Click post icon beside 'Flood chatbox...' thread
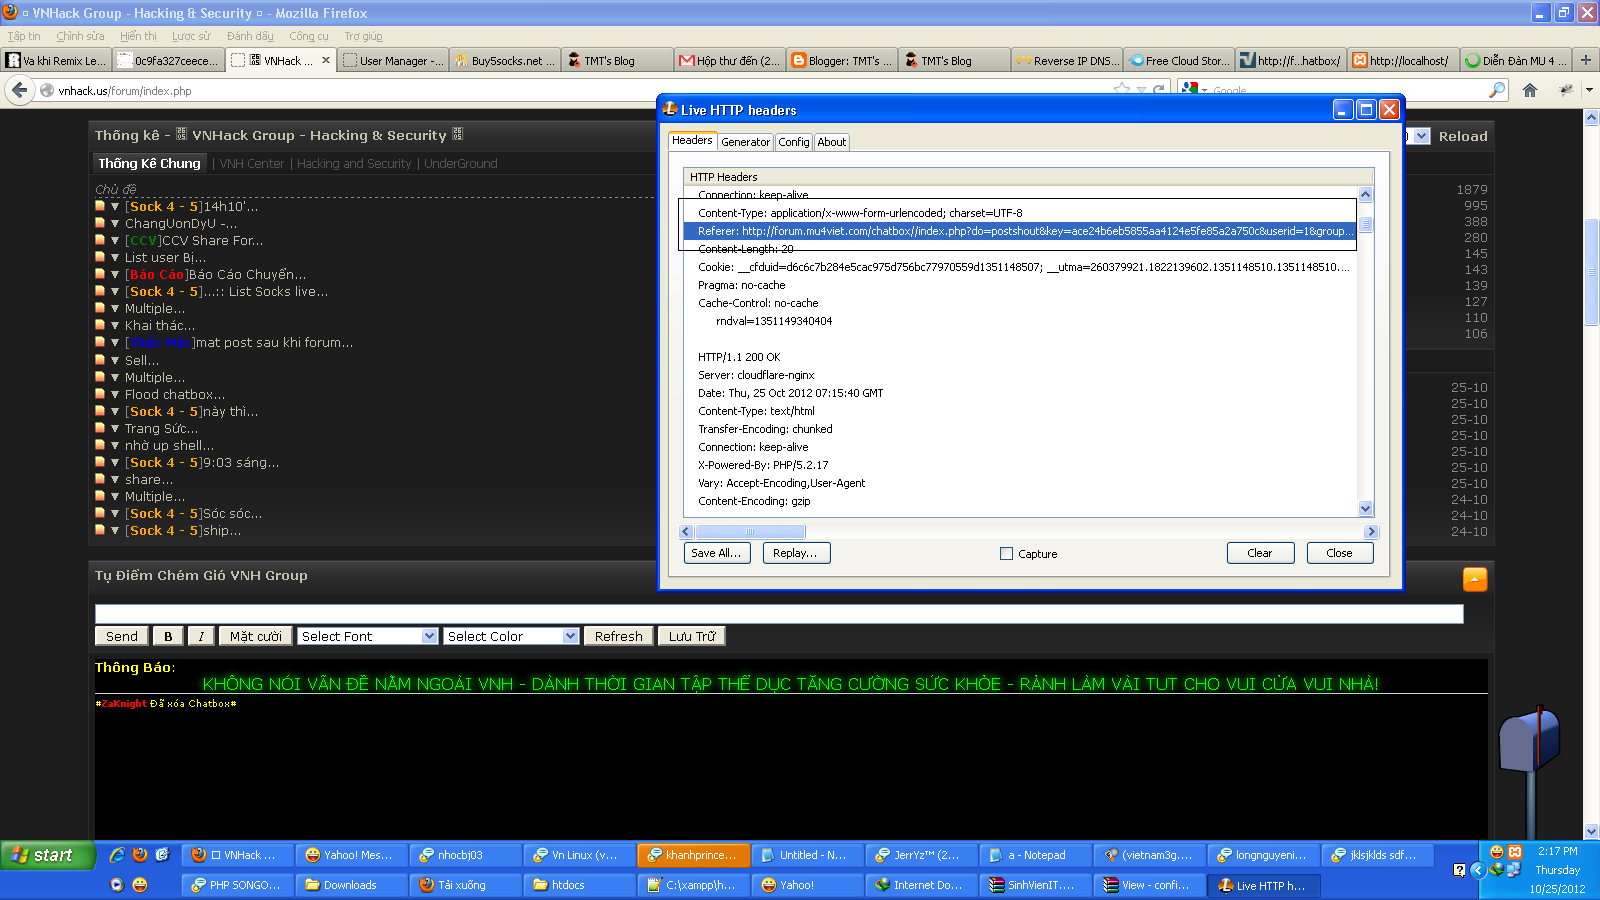 click(100, 394)
